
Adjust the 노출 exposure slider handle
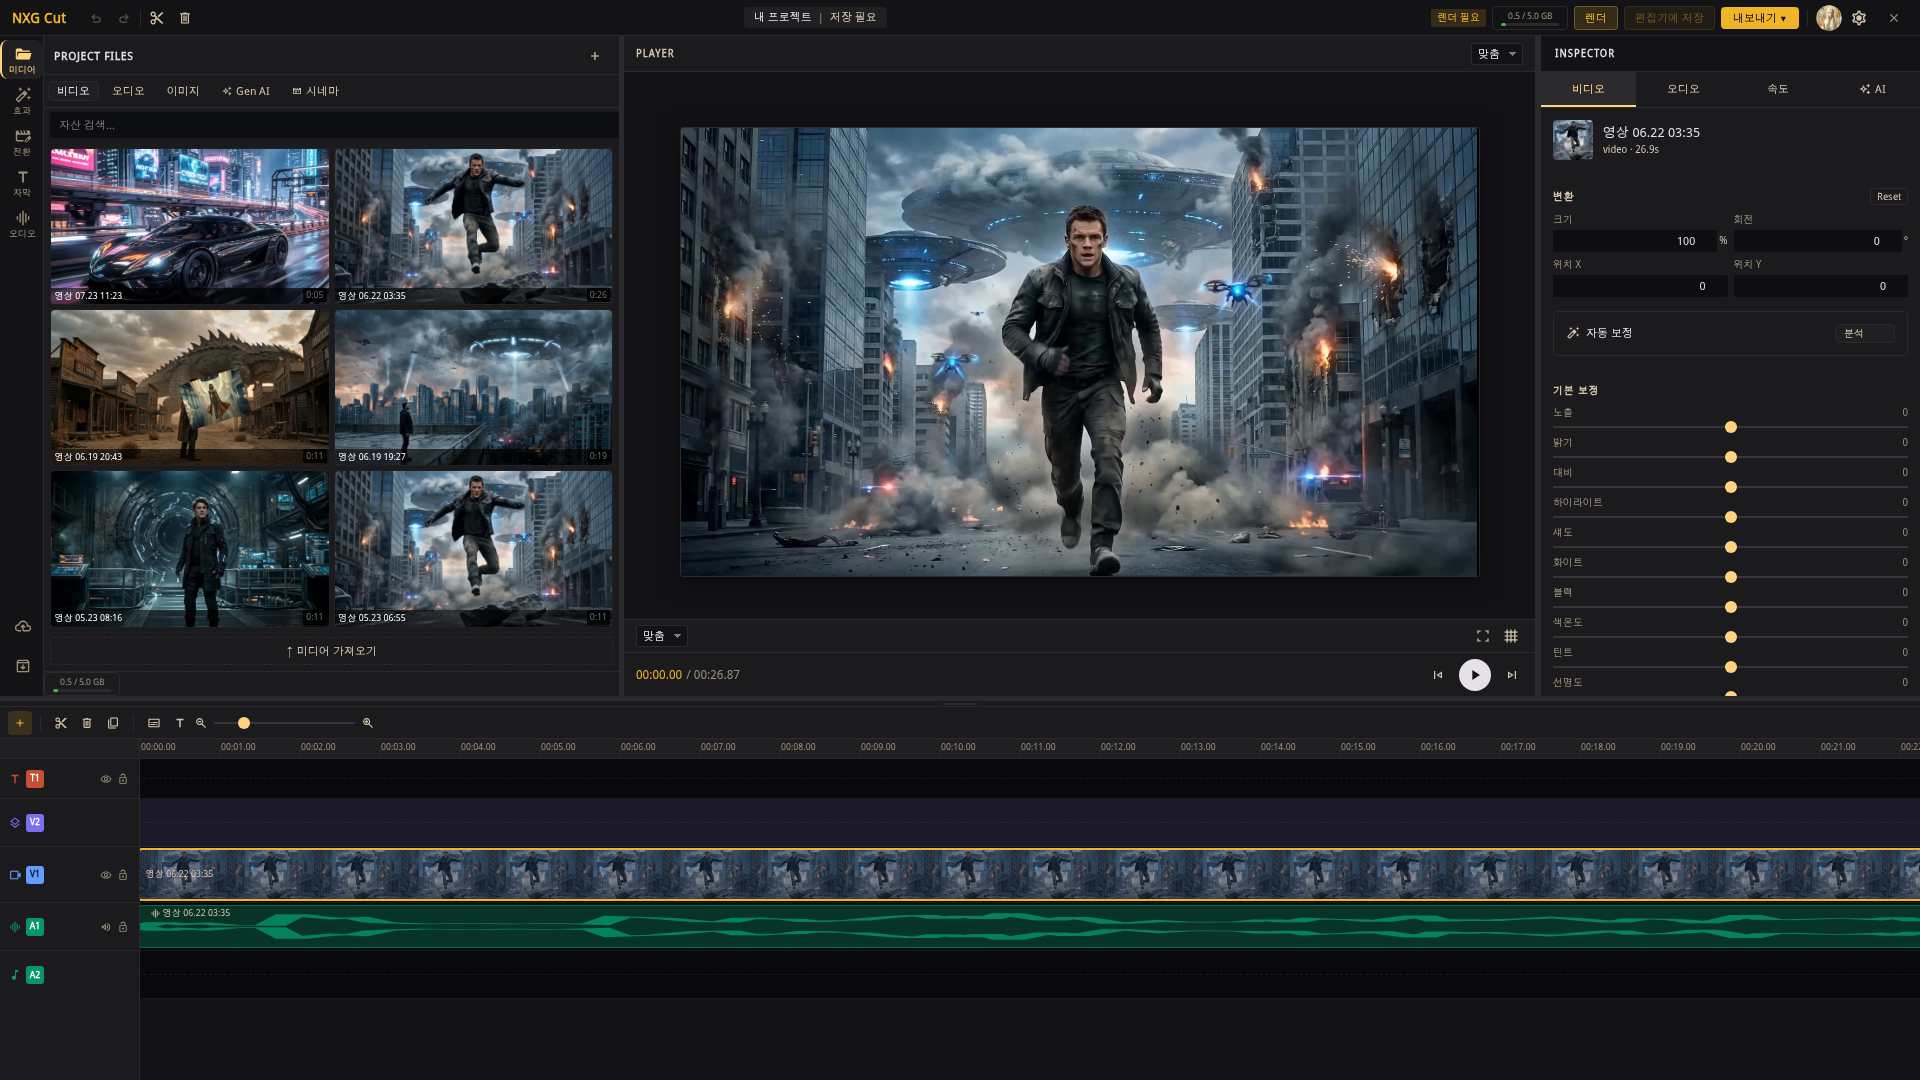[1731, 427]
